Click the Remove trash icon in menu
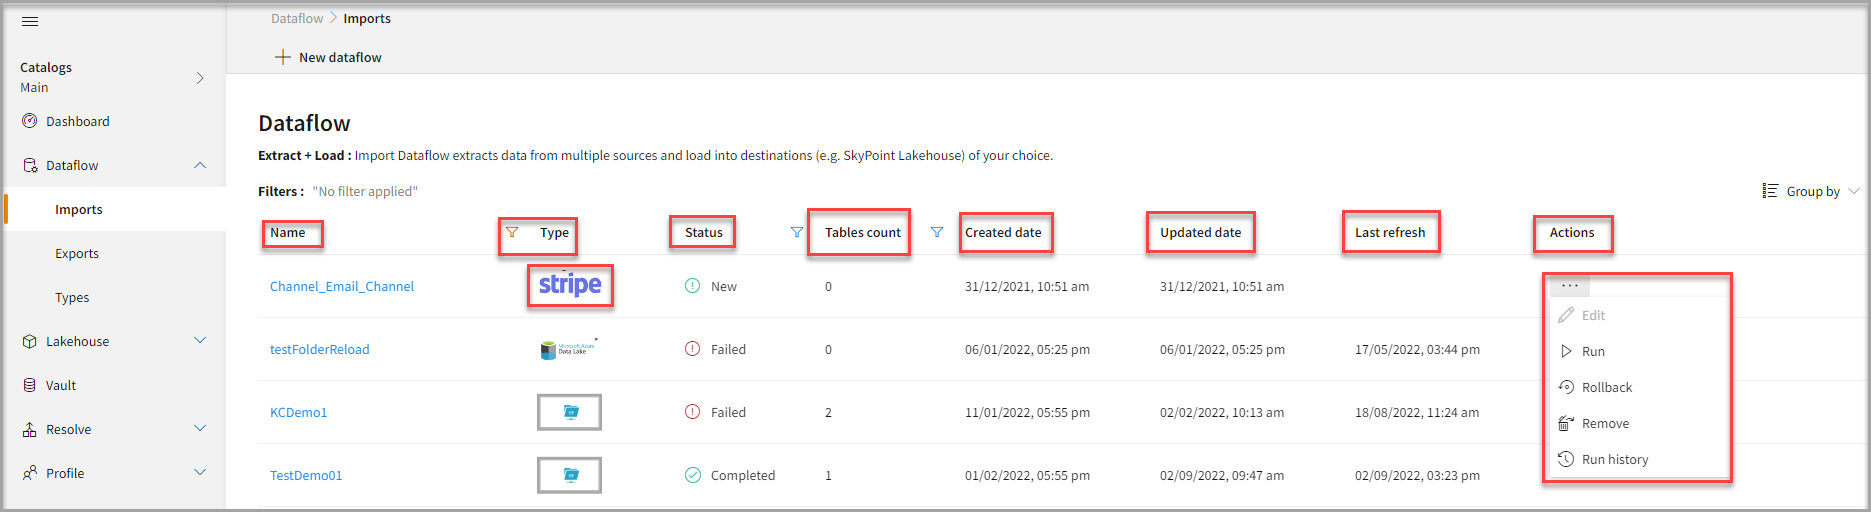This screenshot has height=512, width=1871. pyautogui.click(x=1566, y=423)
